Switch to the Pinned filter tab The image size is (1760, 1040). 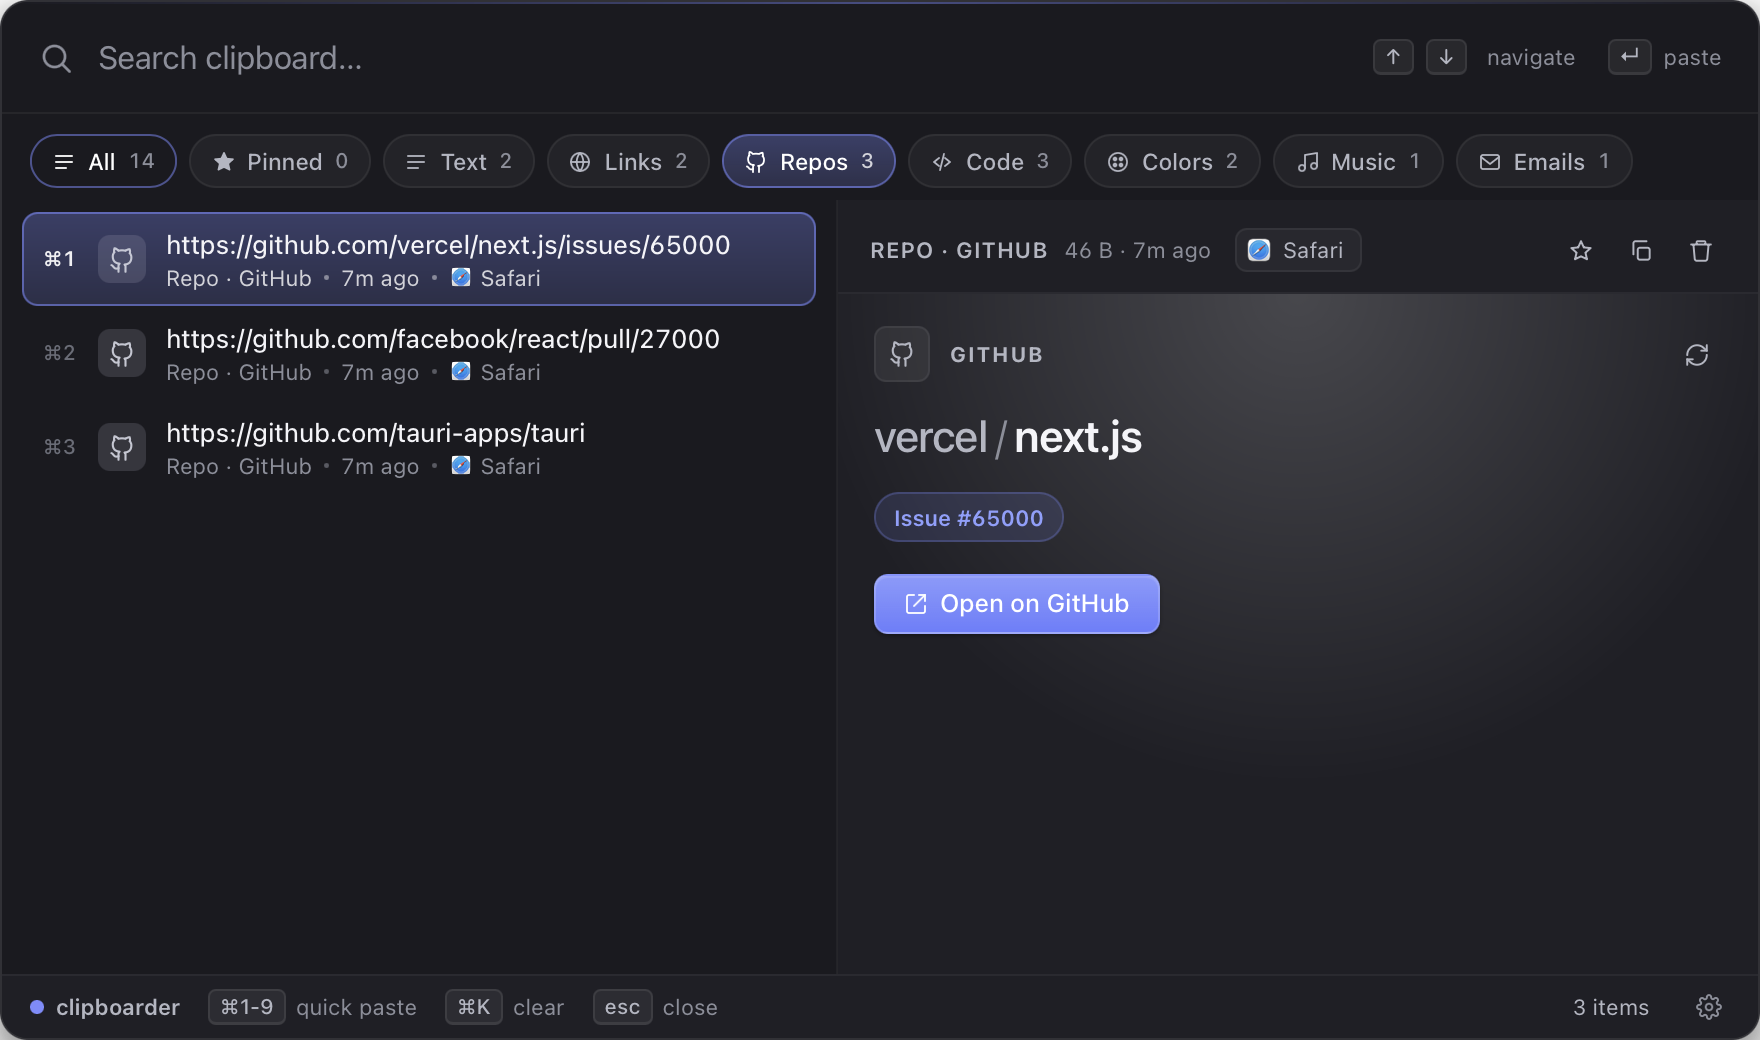point(280,161)
